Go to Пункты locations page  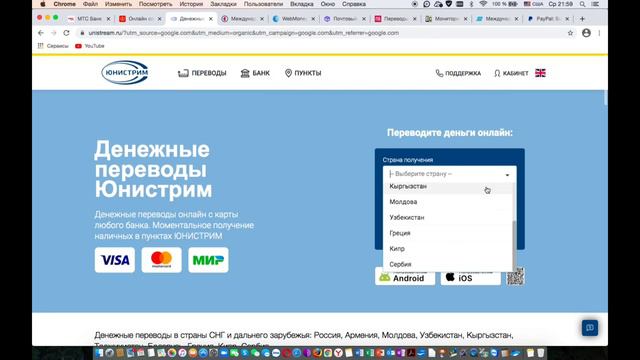click(303, 73)
